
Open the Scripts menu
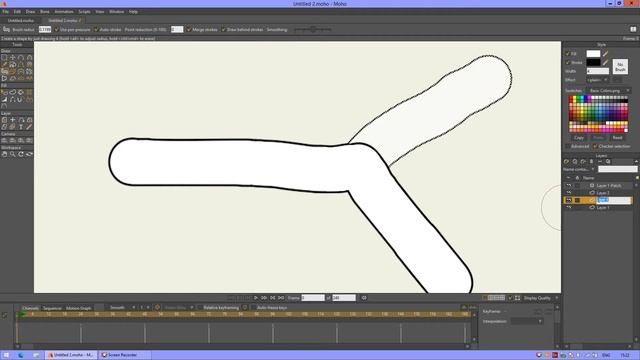click(84, 12)
